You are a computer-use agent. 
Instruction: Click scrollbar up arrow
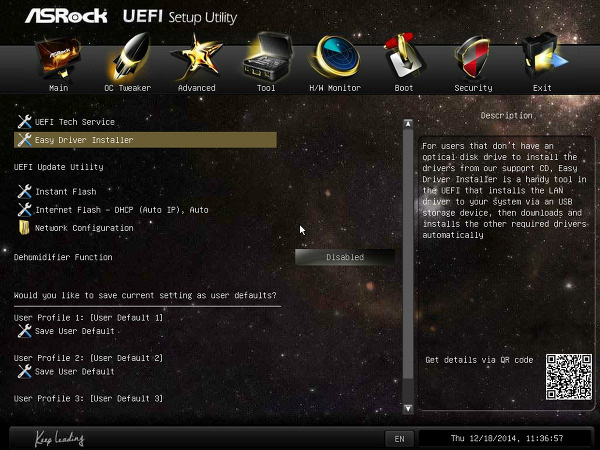pos(408,124)
